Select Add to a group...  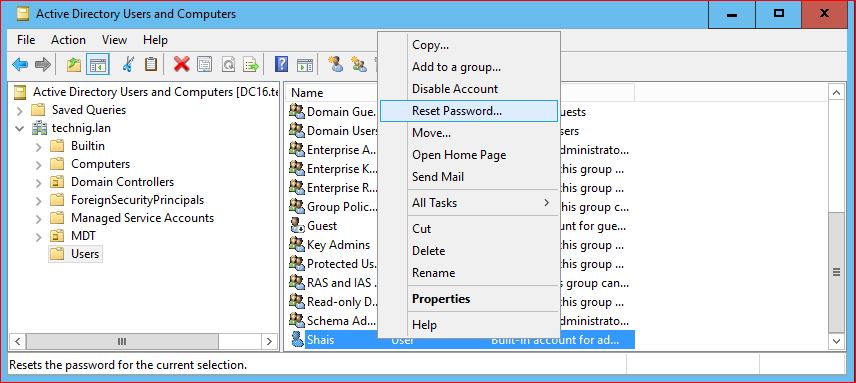469,67
